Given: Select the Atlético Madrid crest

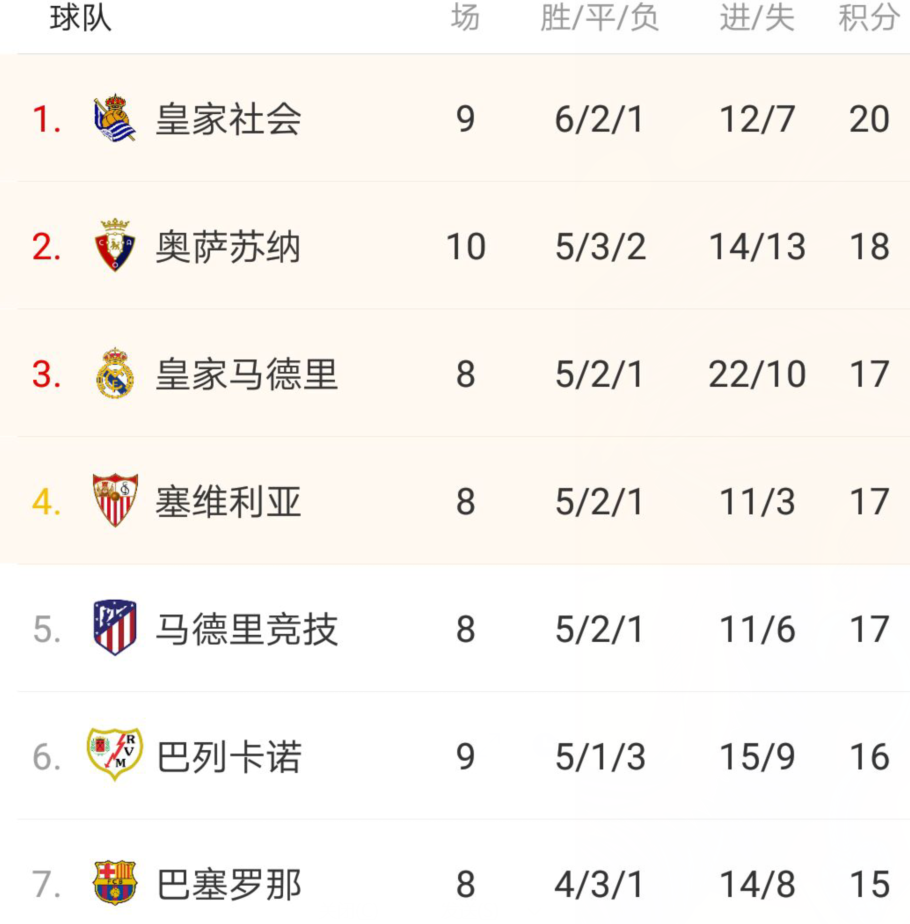Looking at the screenshot, I should (115, 628).
